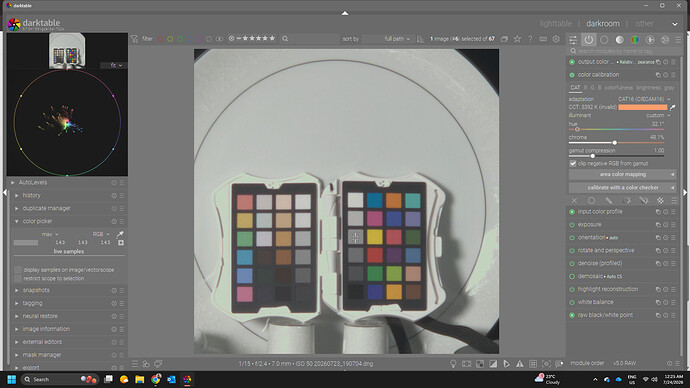Turn off the exposure module
The image size is (690, 388).
572,225
